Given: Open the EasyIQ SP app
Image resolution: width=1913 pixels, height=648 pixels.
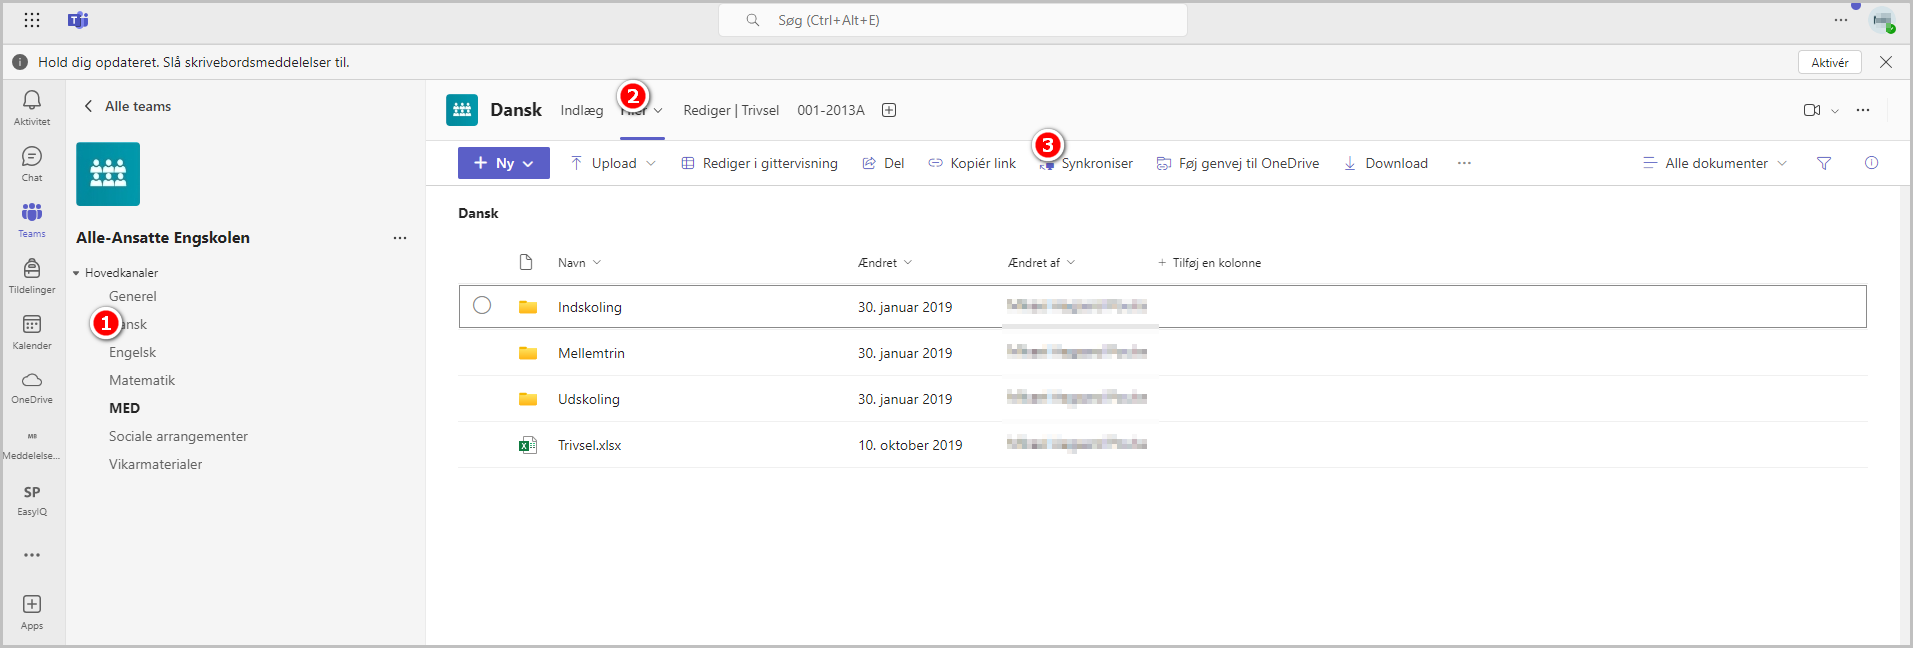Looking at the screenshot, I should [x=32, y=500].
